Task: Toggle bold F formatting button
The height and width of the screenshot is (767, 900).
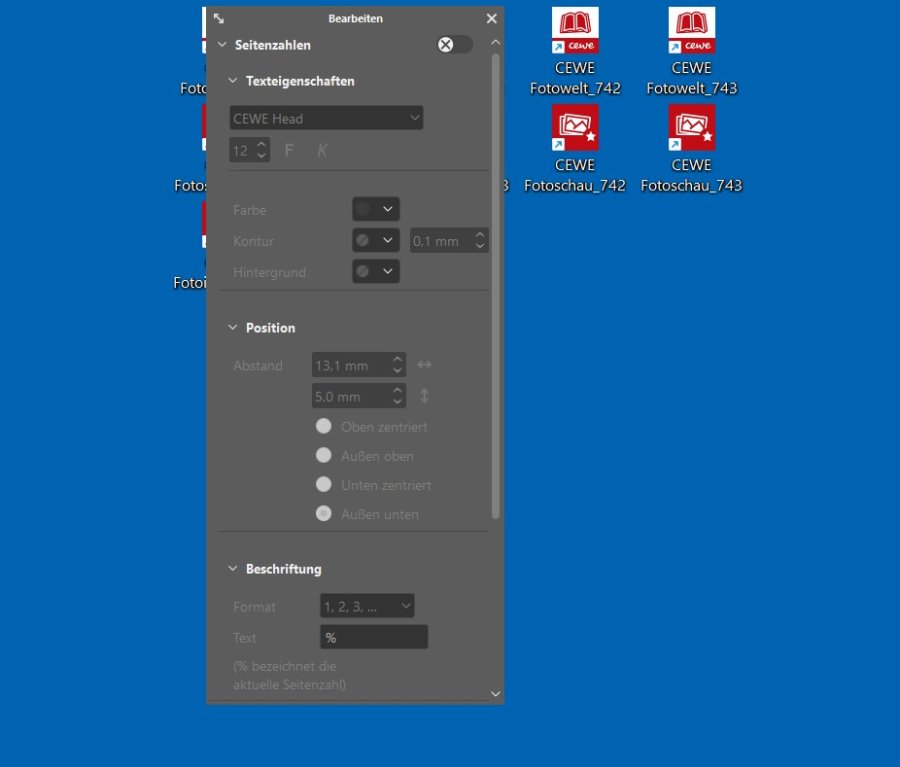Action: 289,150
